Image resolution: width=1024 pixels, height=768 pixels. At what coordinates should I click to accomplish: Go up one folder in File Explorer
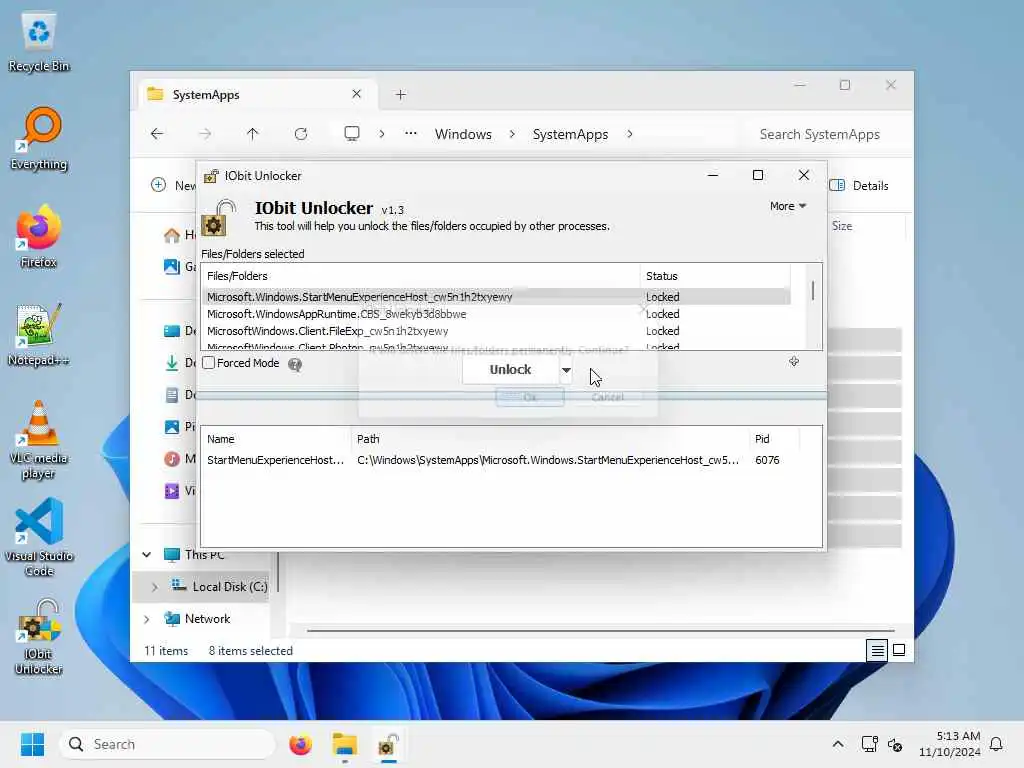coord(253,134)
